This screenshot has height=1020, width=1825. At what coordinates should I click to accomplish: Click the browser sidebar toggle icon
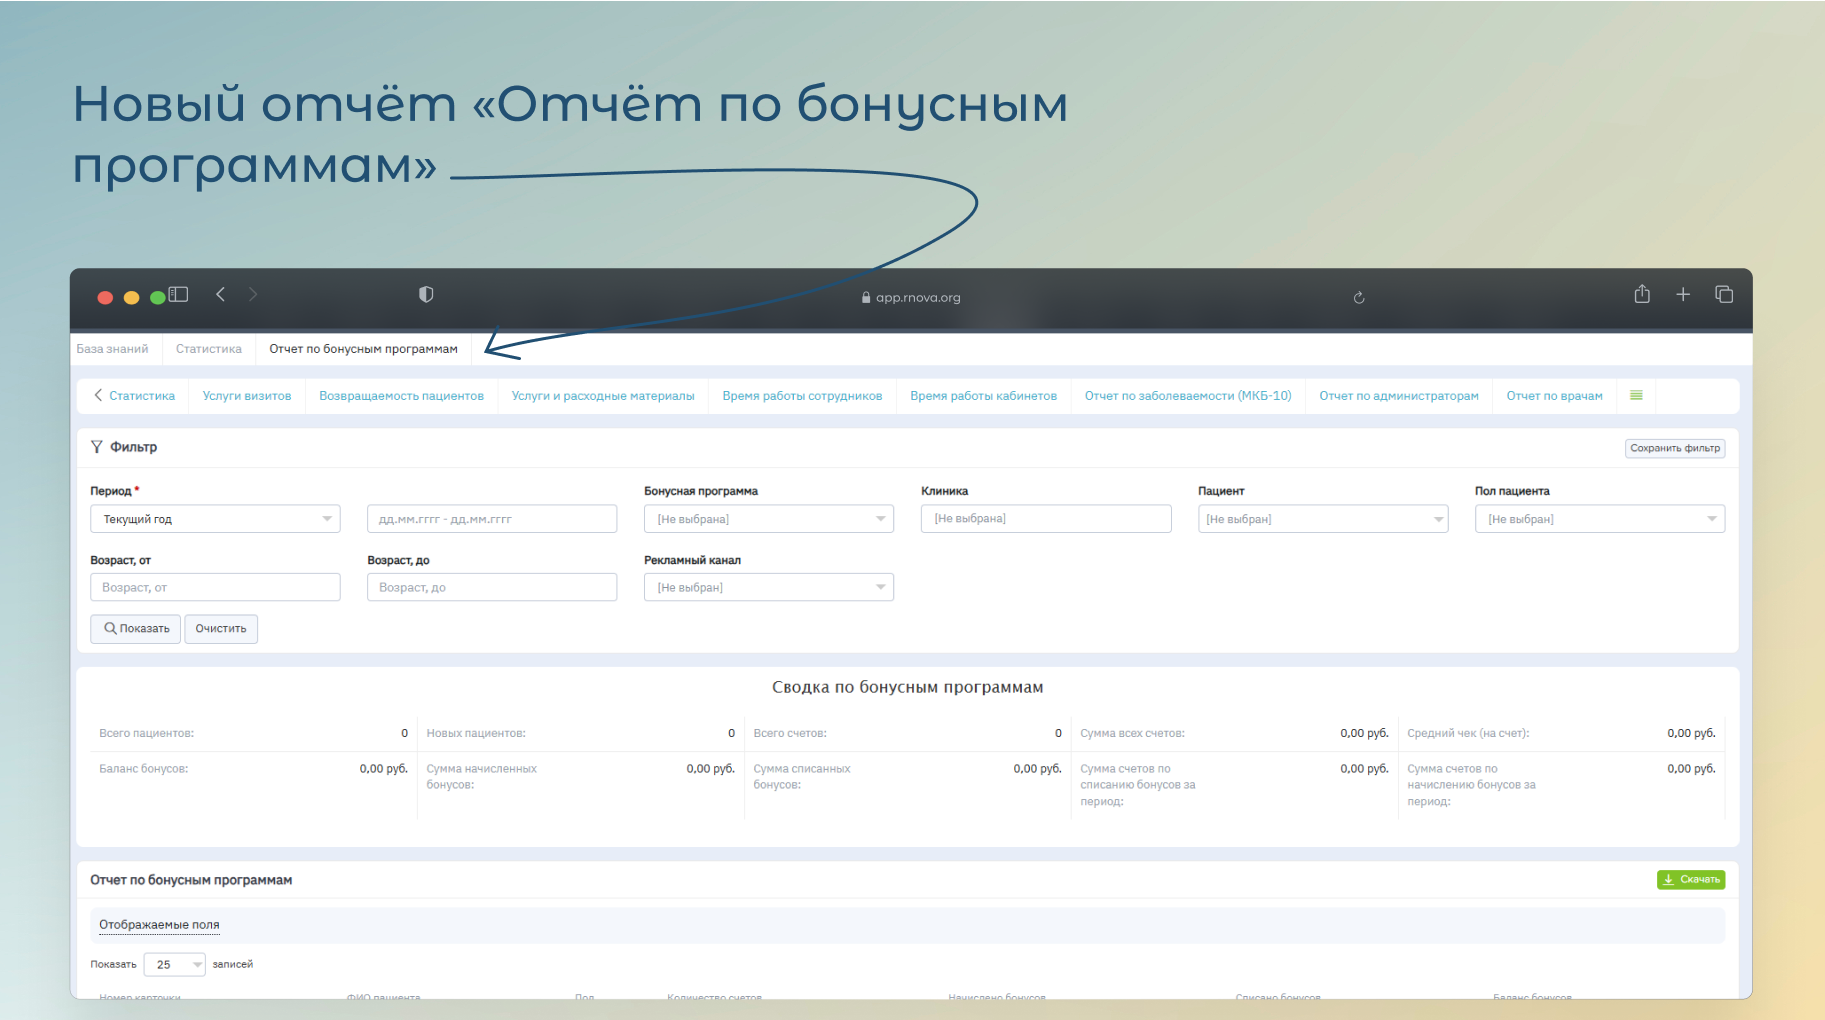pos(179,294)
